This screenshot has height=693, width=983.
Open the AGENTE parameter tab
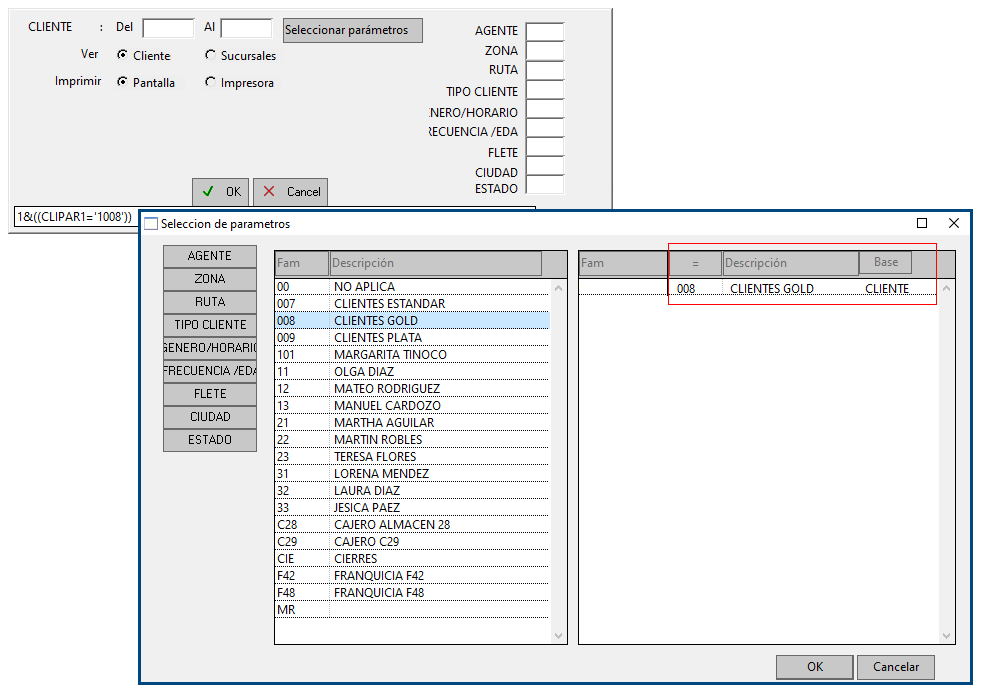(210, 256)
